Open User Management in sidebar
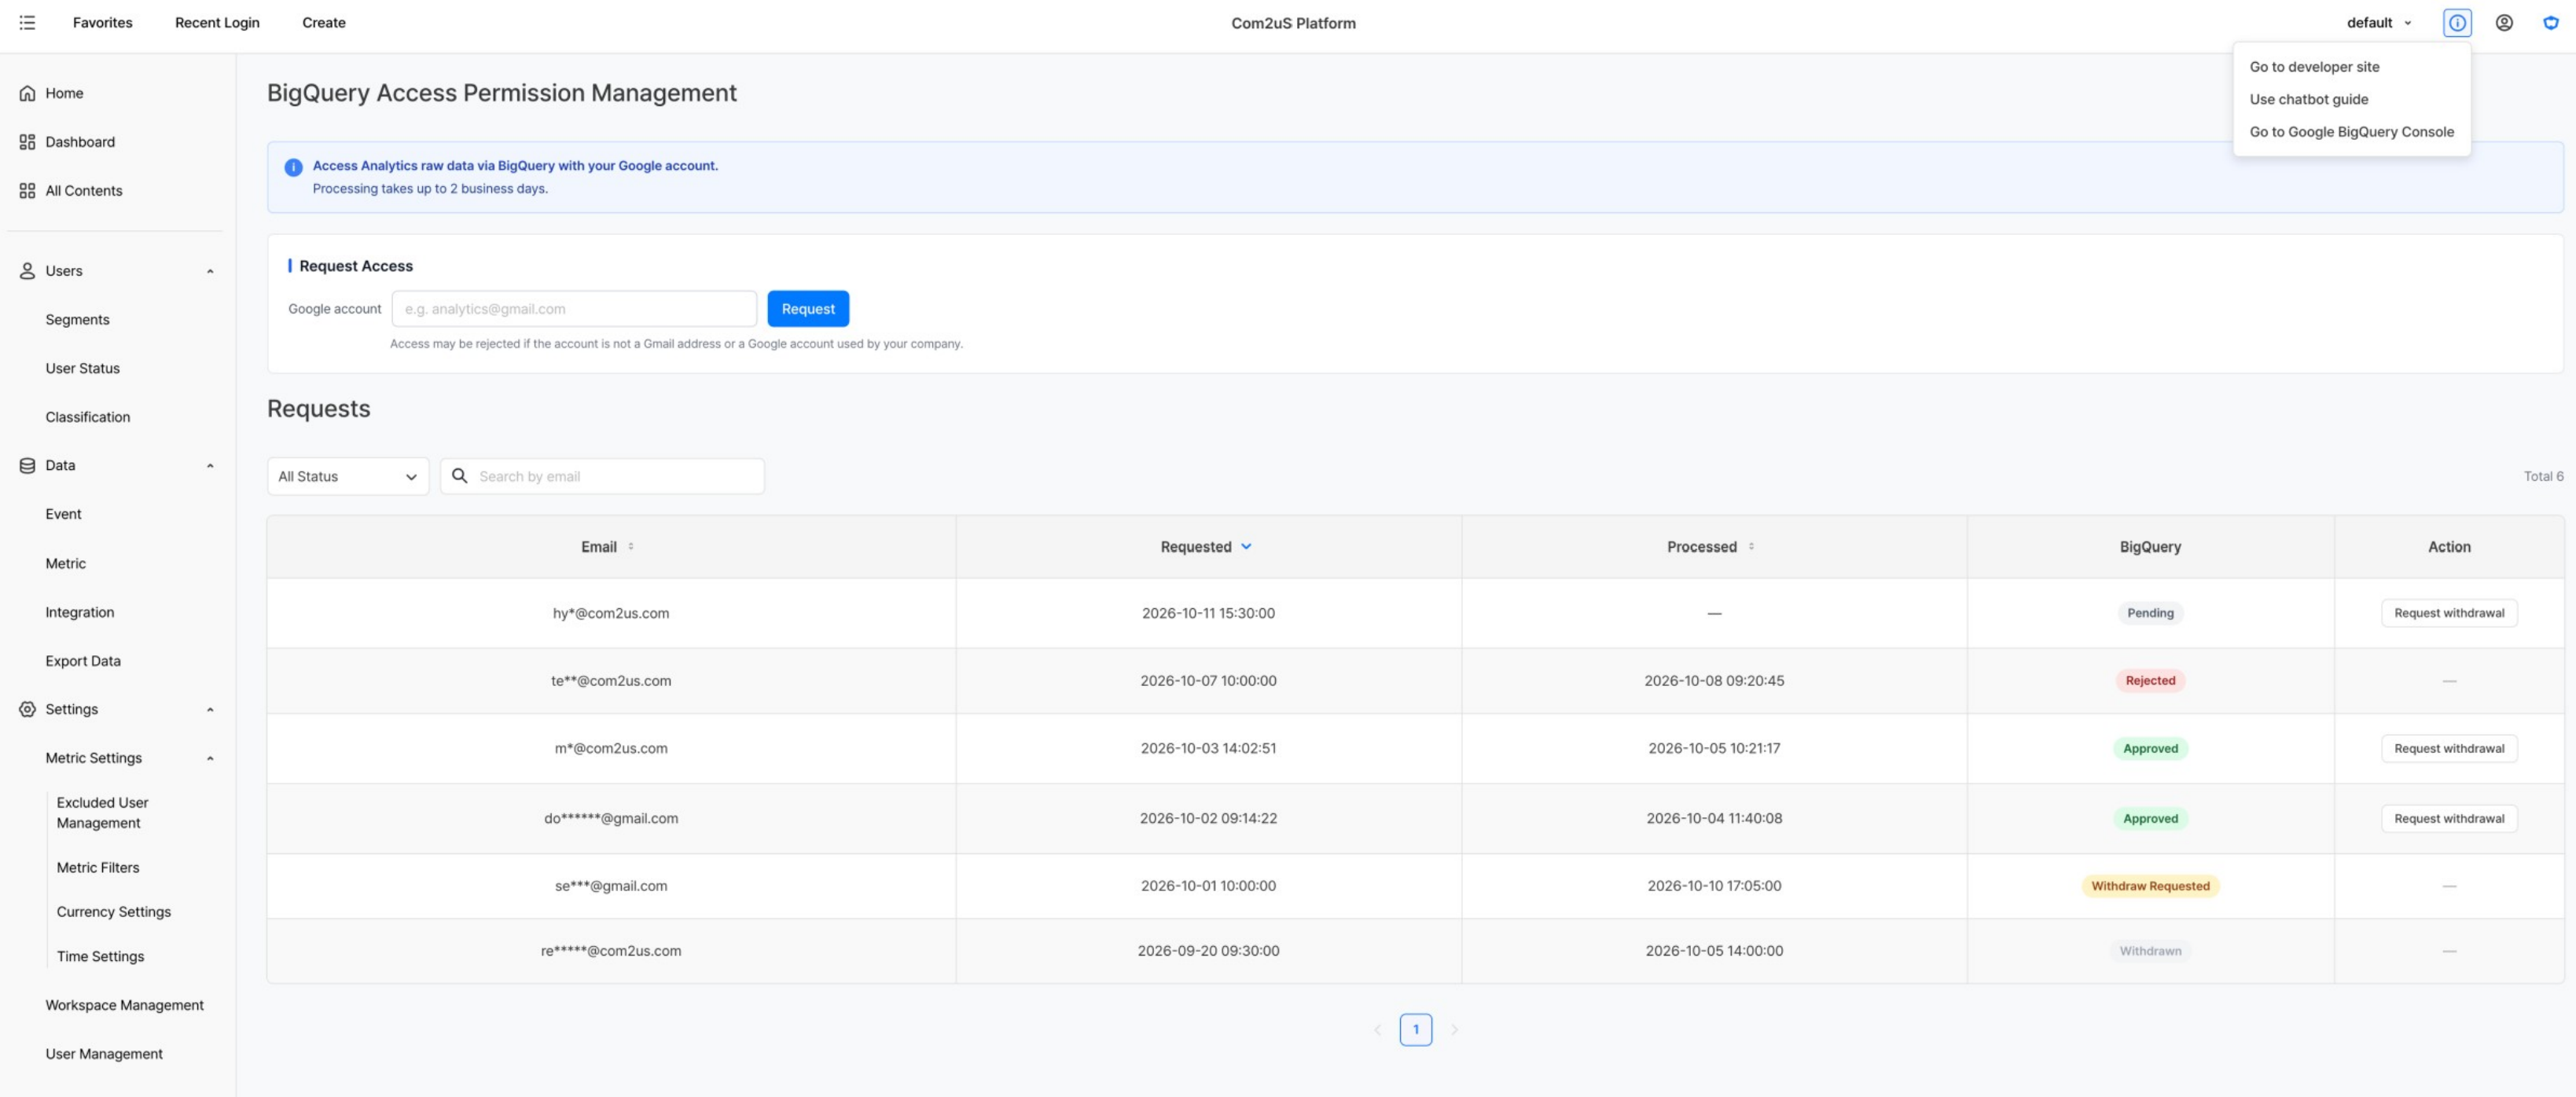2576x1097 pixels. pyautogui.click(x=104, y=1054)
